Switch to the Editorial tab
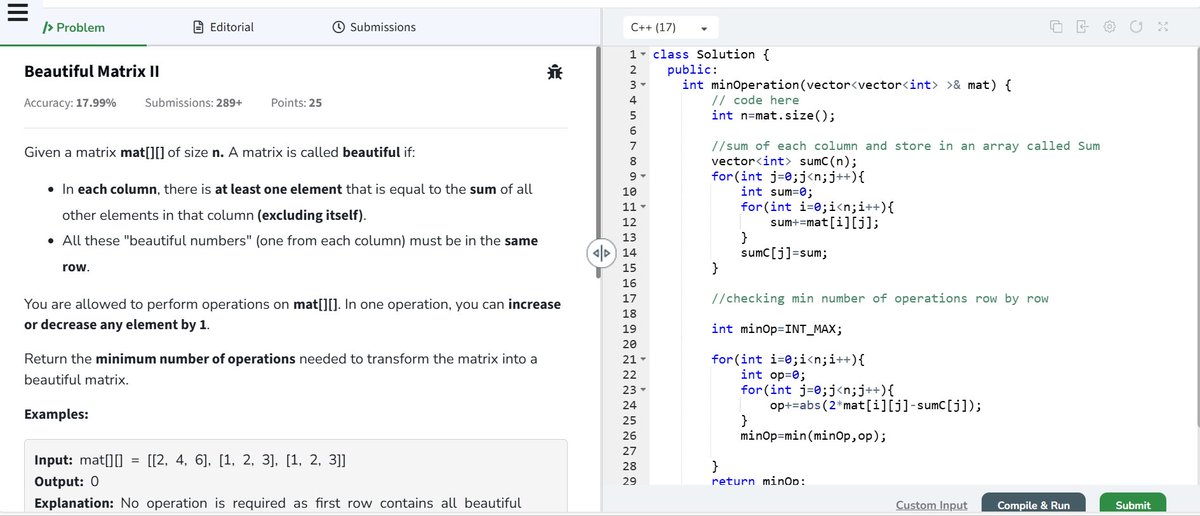 click(x=222, y=27)
